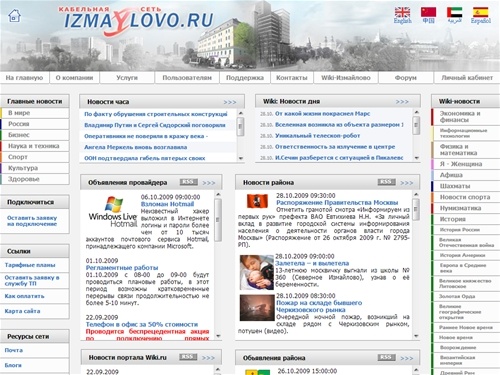Open От какой жизни покраснел Марс
500x375 pixels.
[x=322, y=114]
